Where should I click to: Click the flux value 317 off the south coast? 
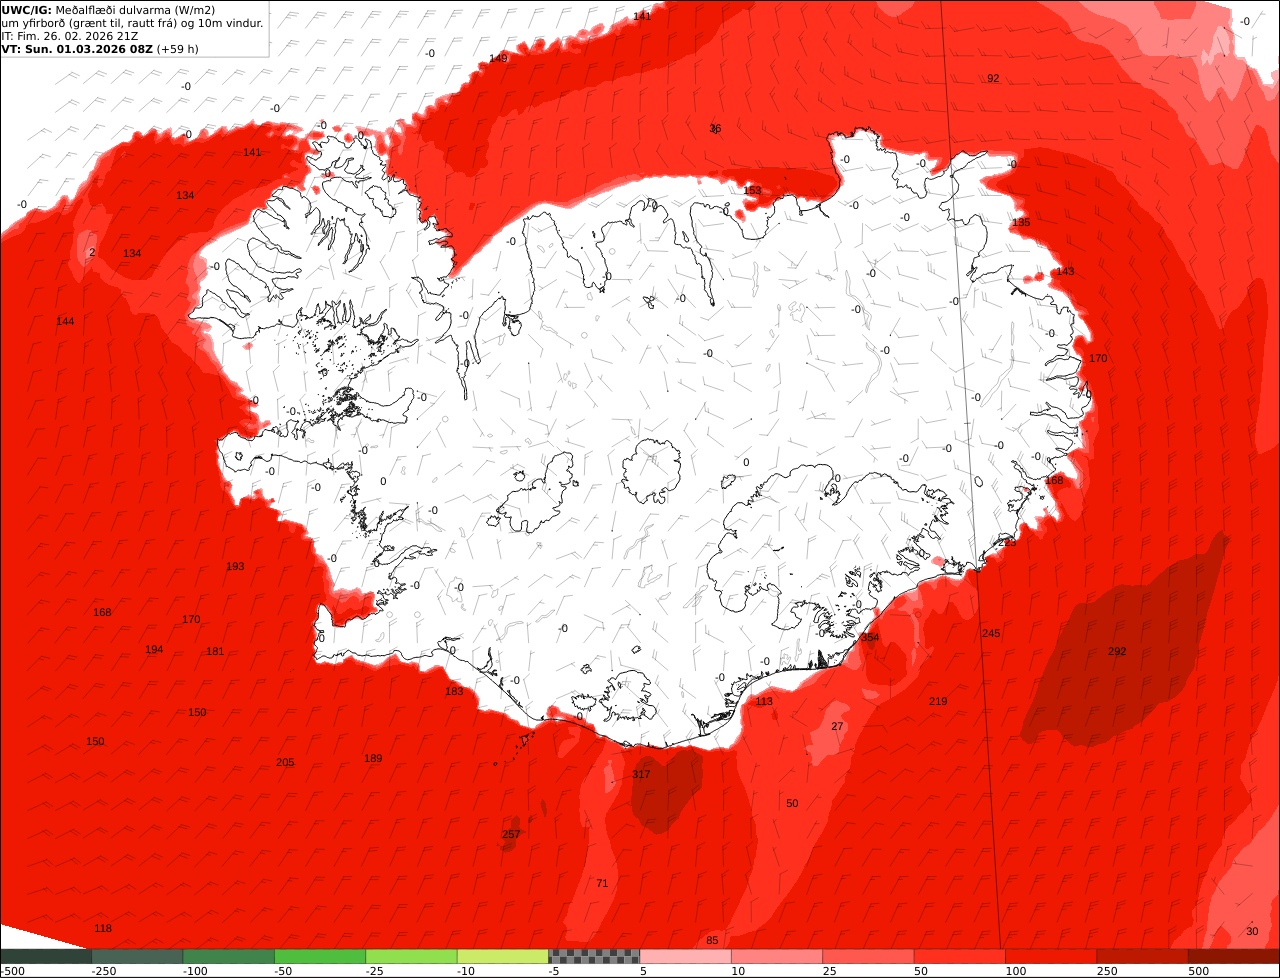tap(641, 775)
